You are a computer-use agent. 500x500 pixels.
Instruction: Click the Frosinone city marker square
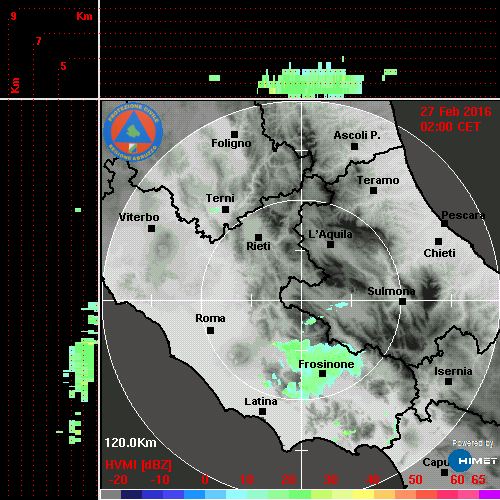click(322, 374)
